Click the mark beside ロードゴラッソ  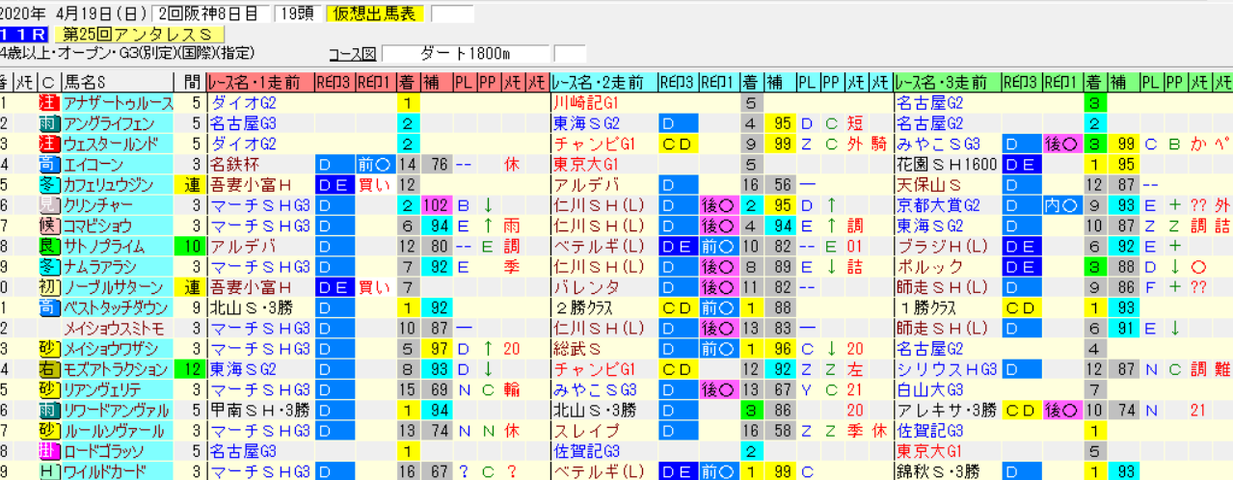[x=47, y=451]
